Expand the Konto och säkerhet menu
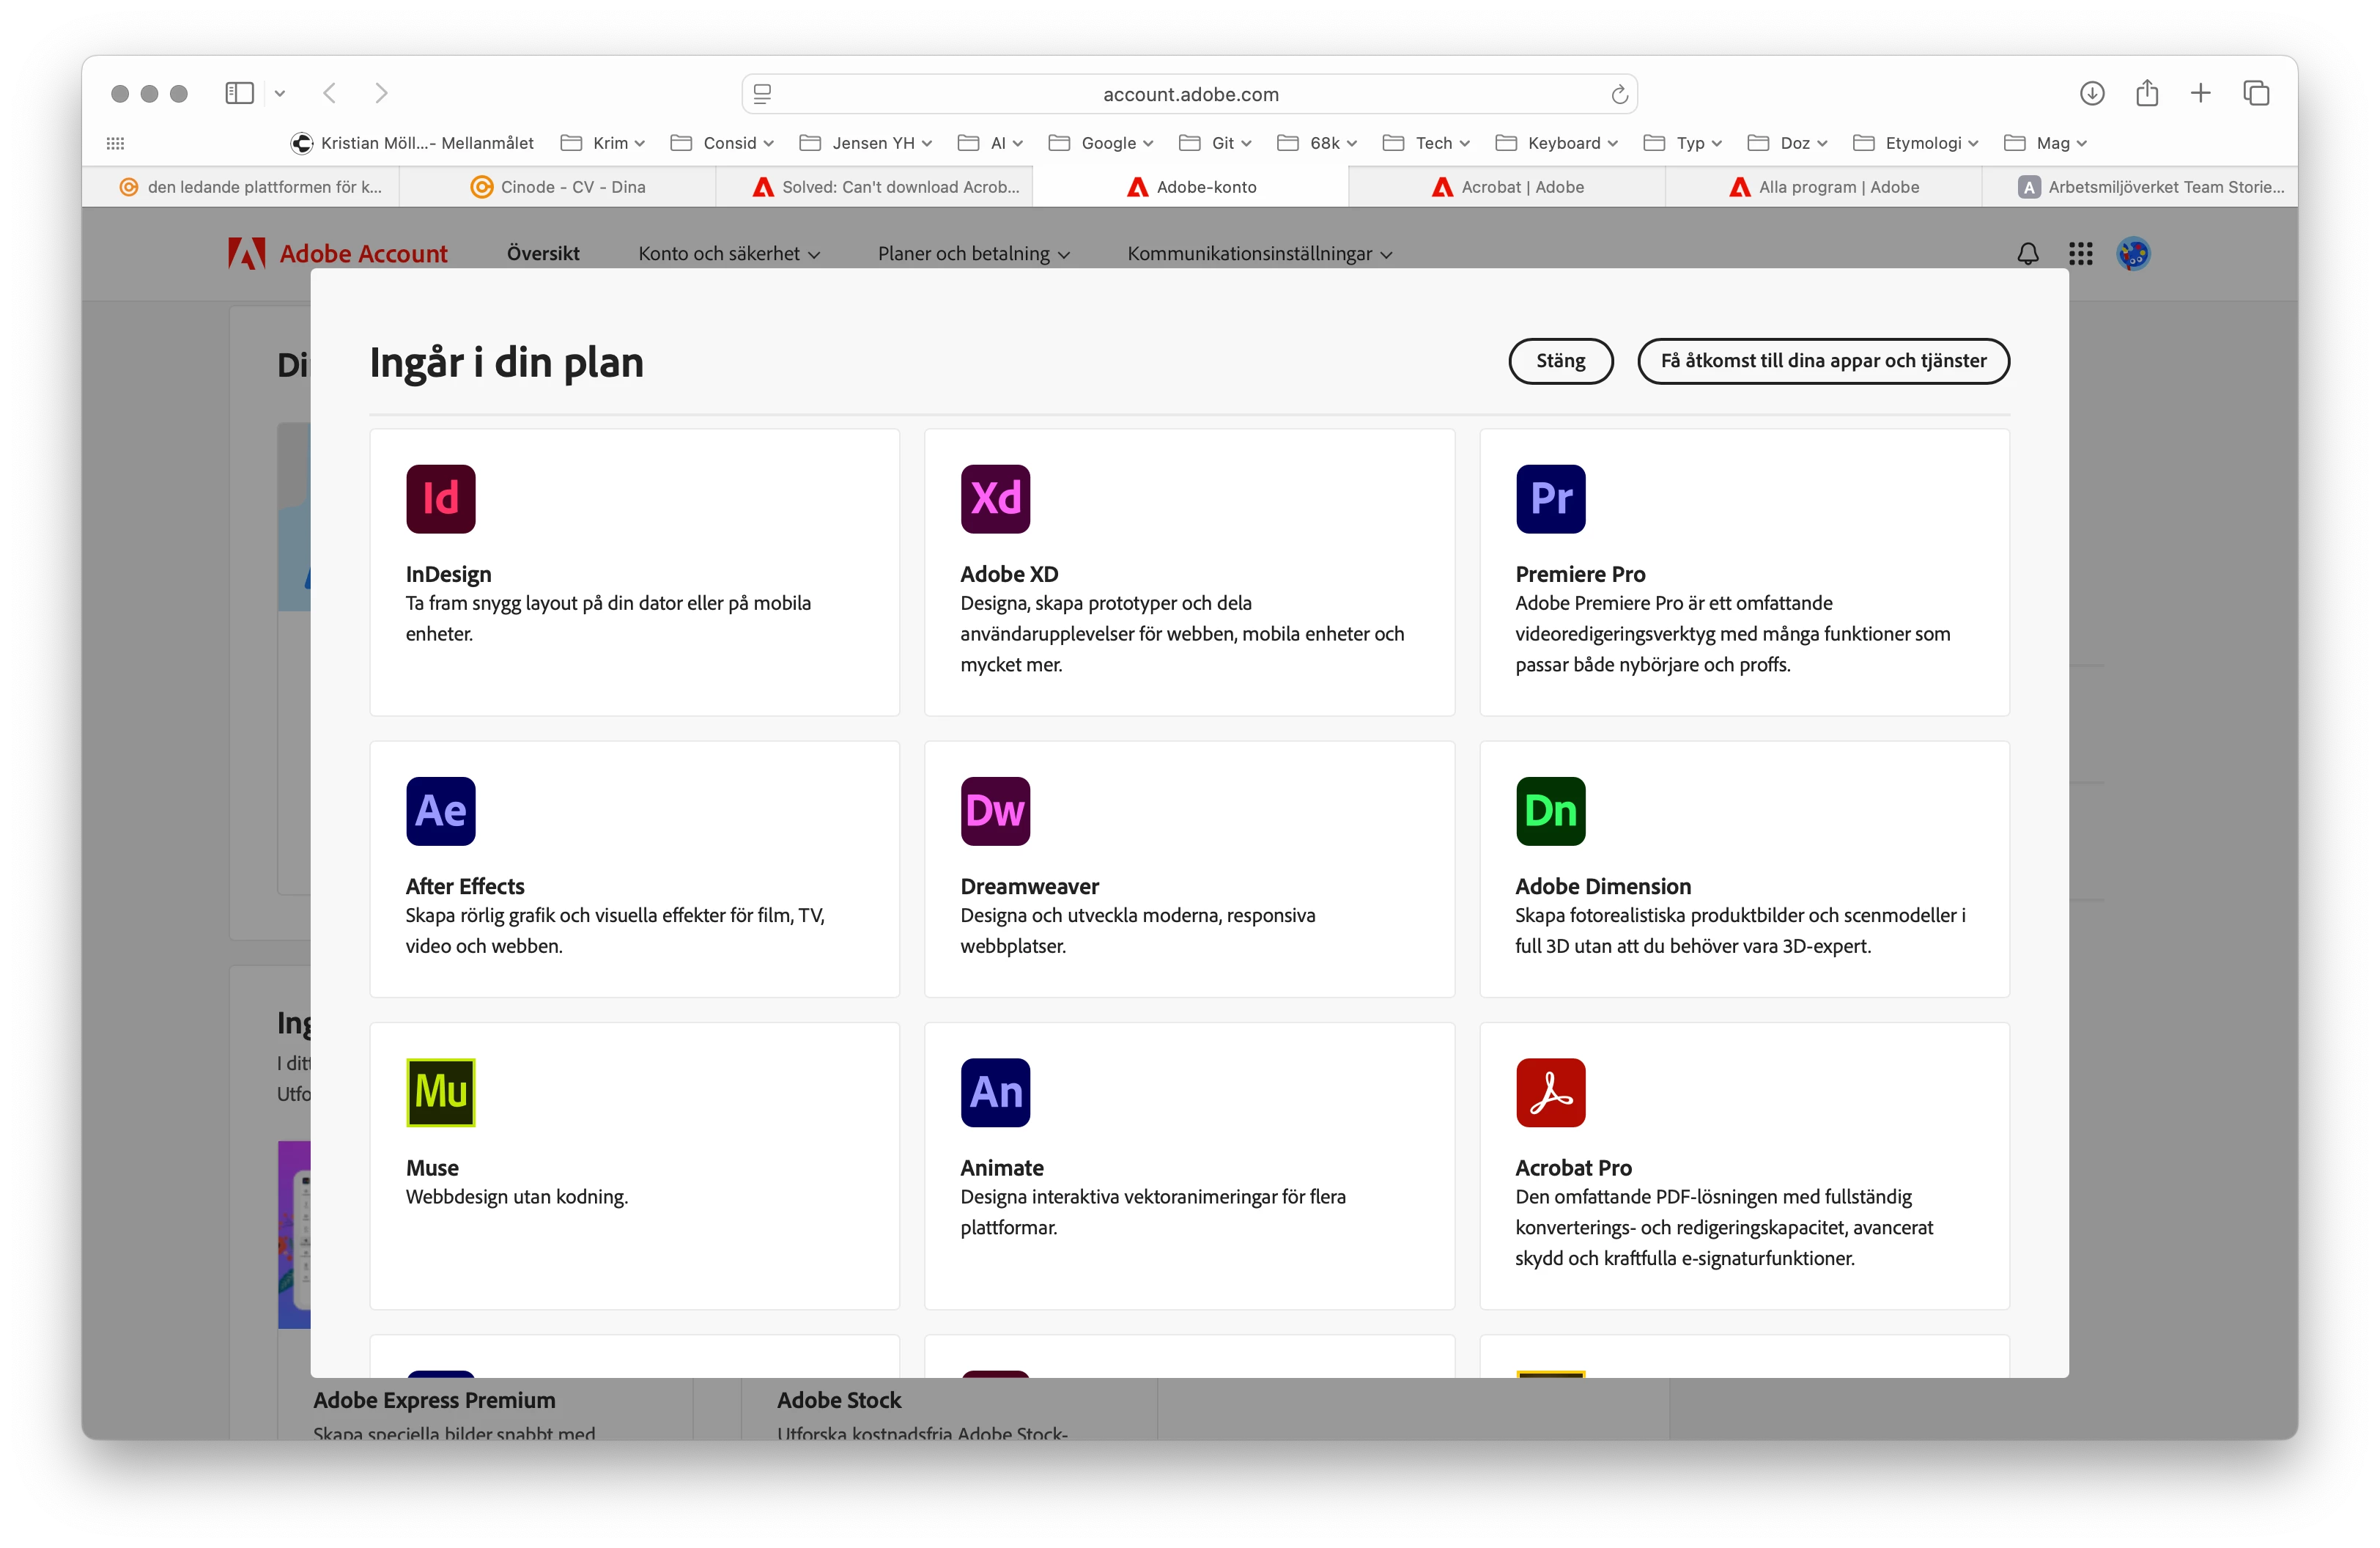 coord(728,254)
